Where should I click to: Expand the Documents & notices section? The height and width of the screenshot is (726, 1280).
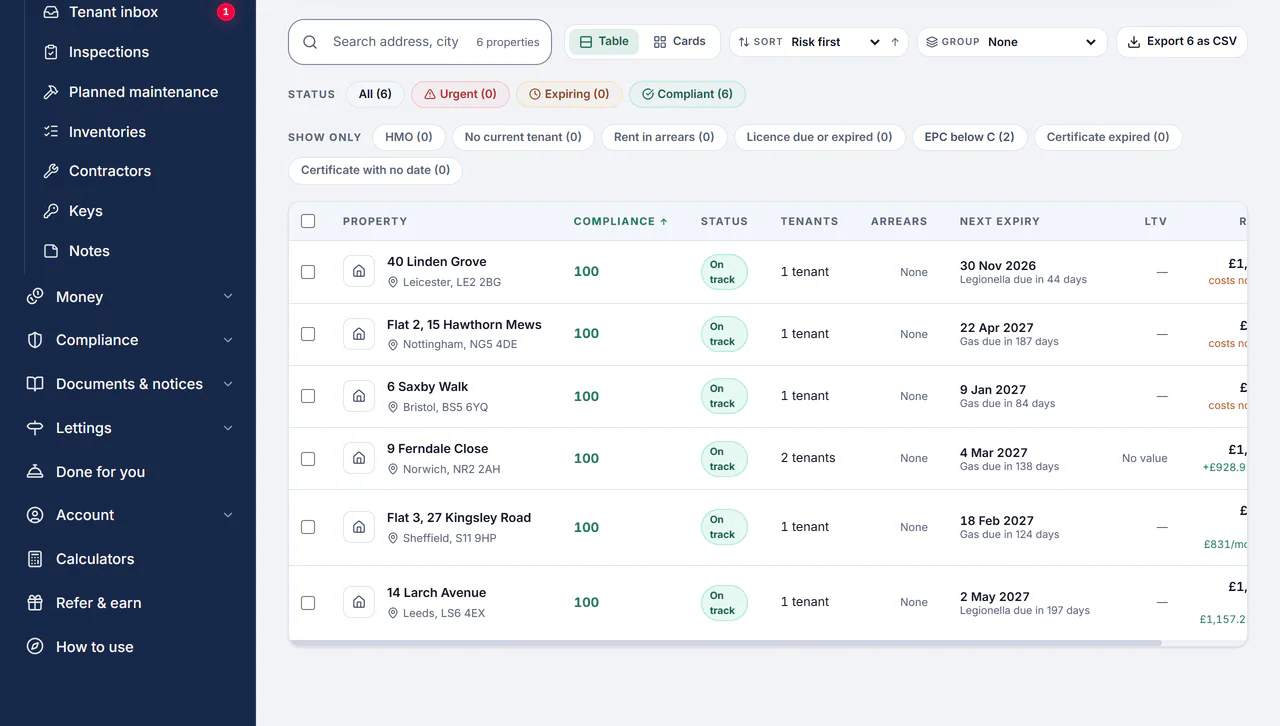130,384
